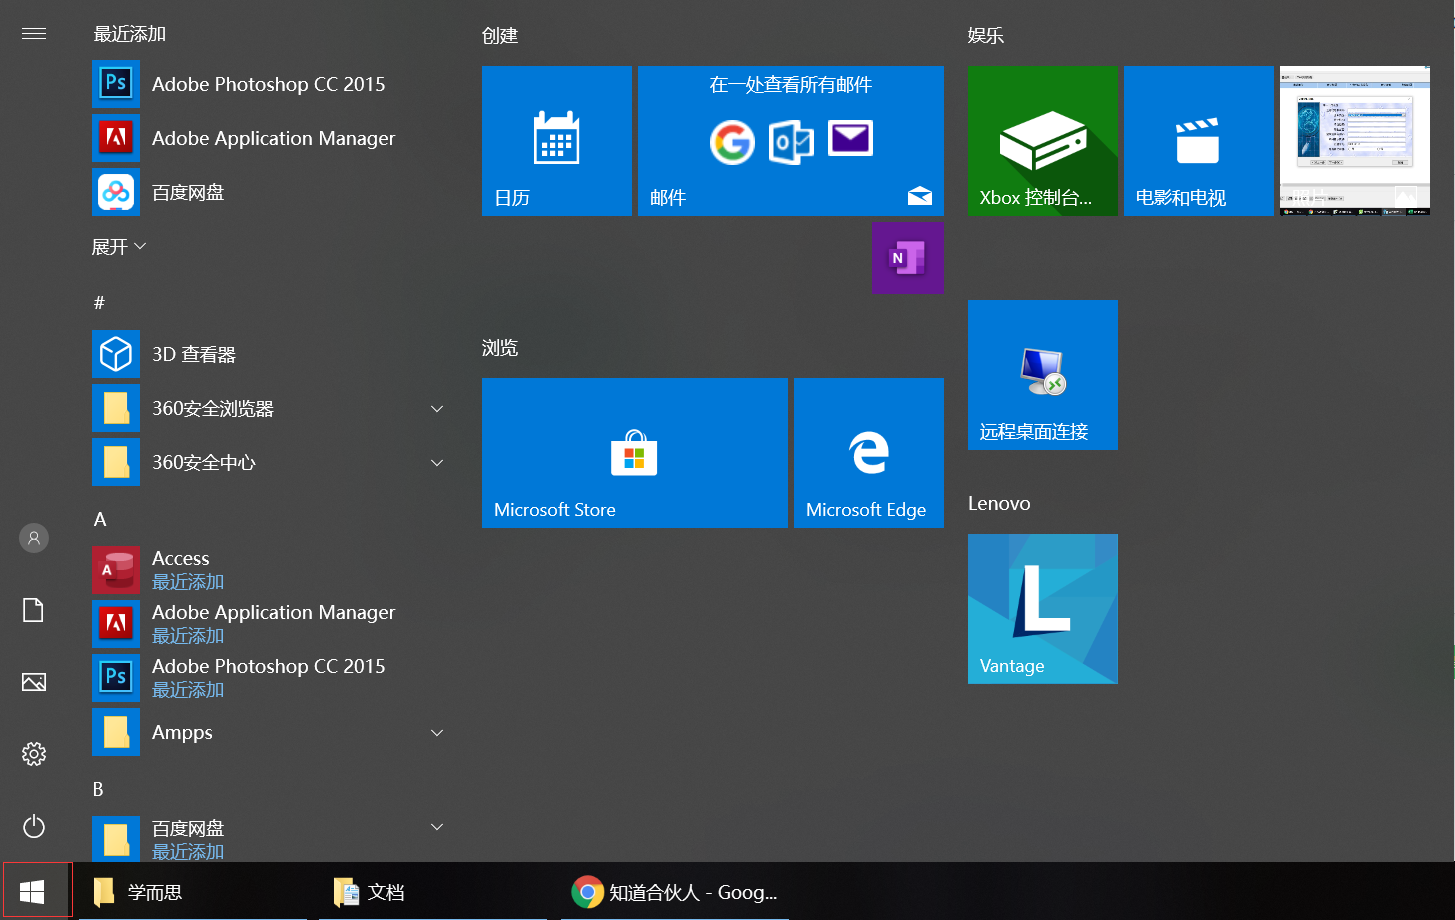Open the 远程桌面连接 tile
Viewport: 1455px width, 920px height.
1043,375
